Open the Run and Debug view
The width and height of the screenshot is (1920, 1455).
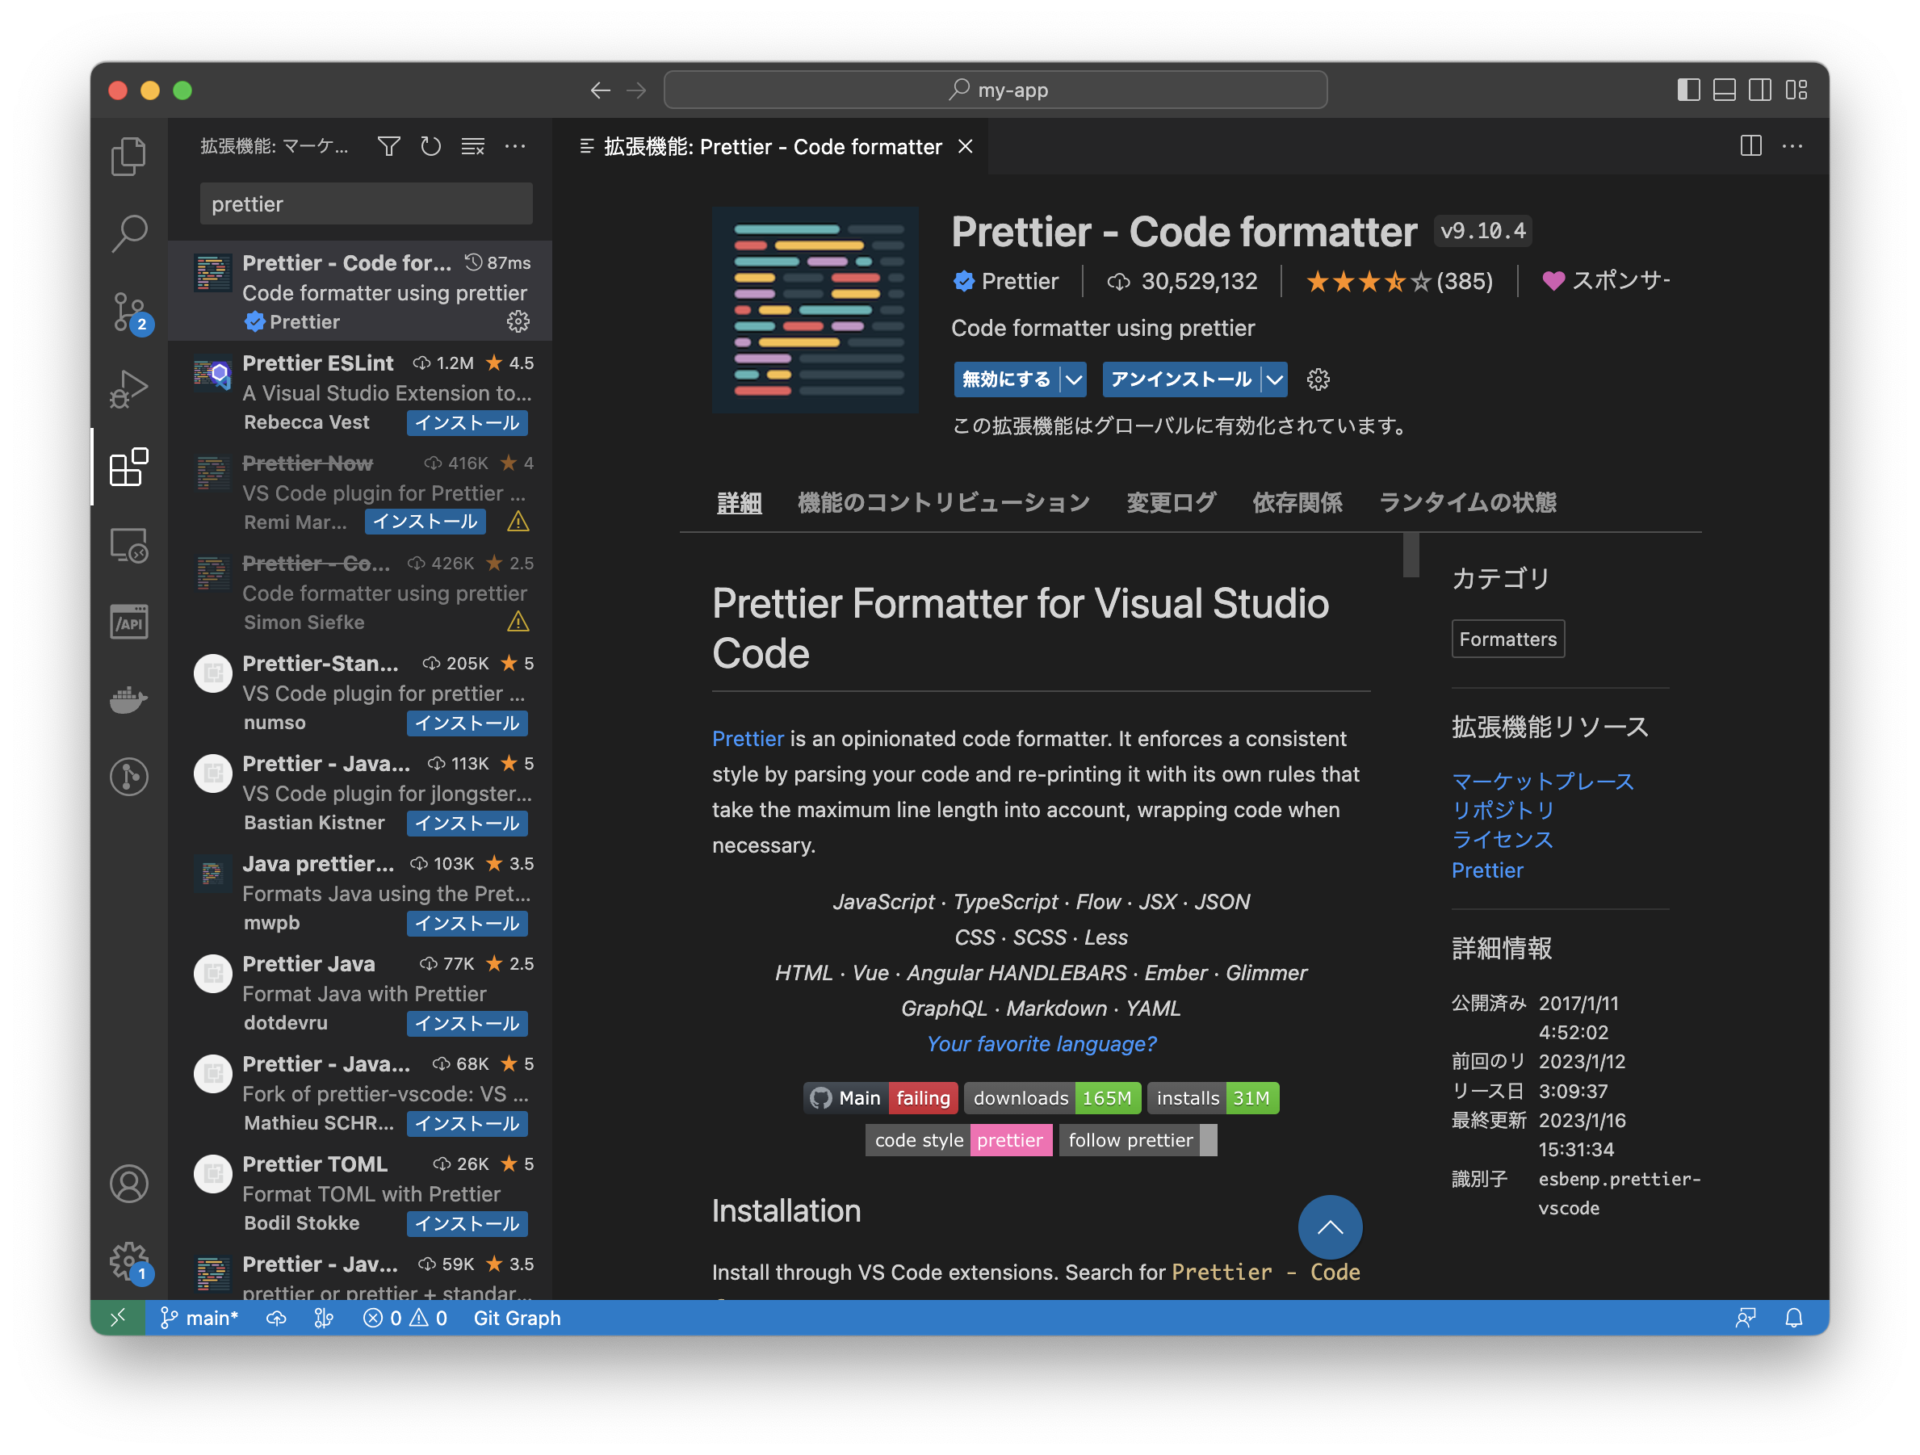pos(128,388)
